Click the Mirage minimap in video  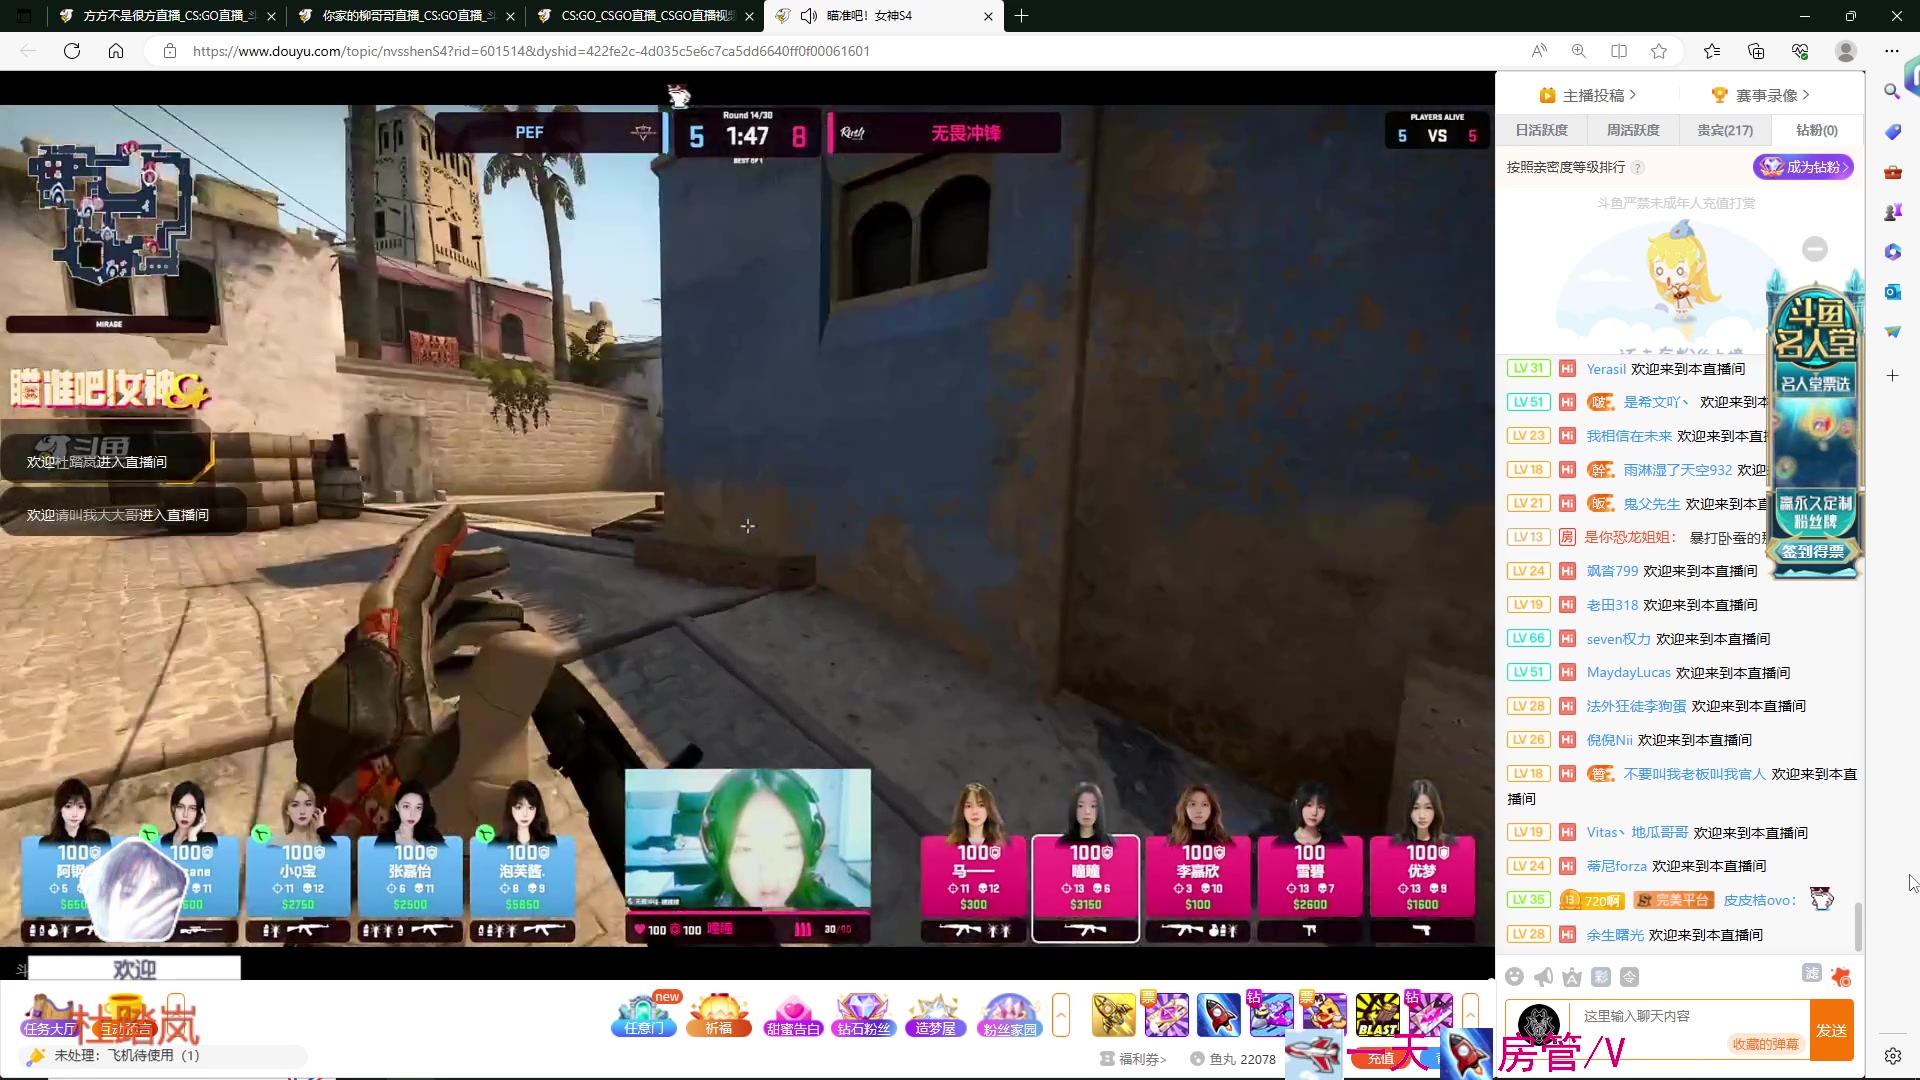tap(108, 214)
